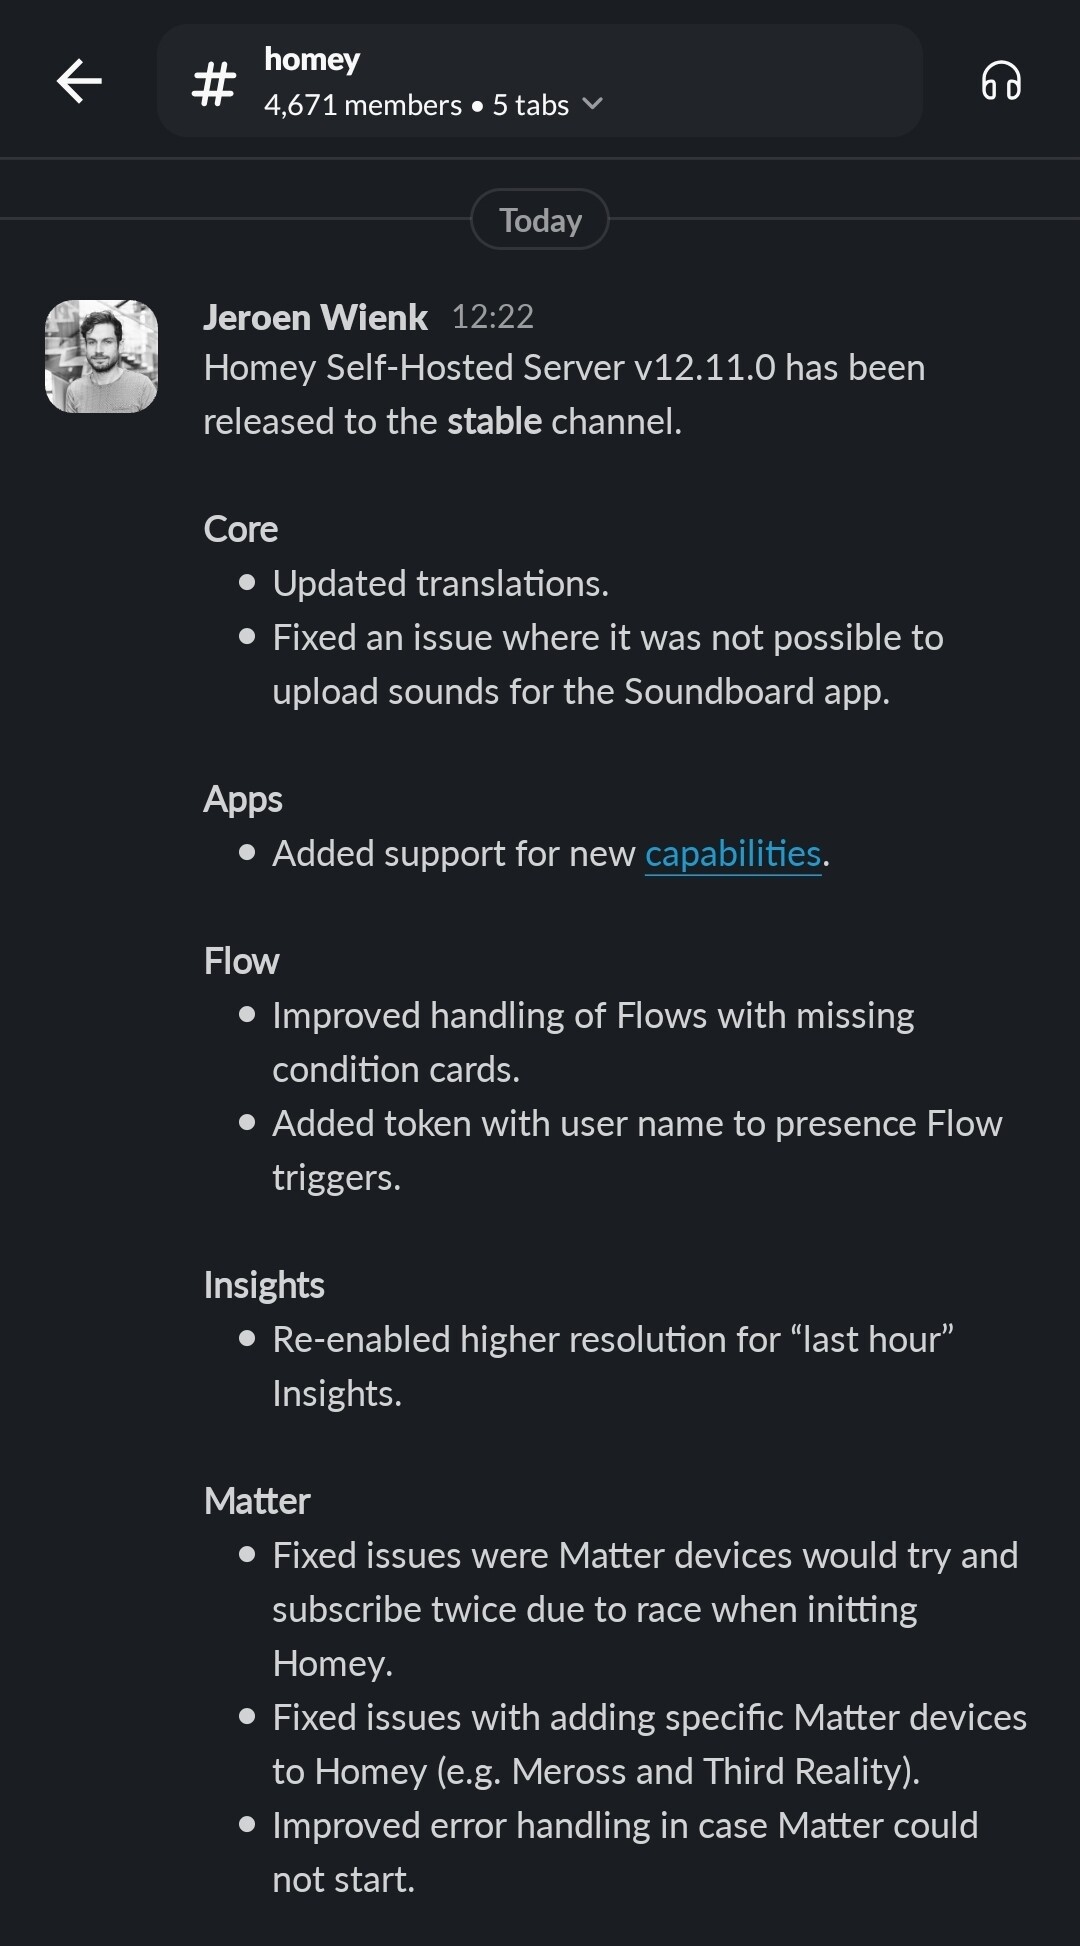
Task: Tap the Updated translations bullet text
Action: point(440,584)
